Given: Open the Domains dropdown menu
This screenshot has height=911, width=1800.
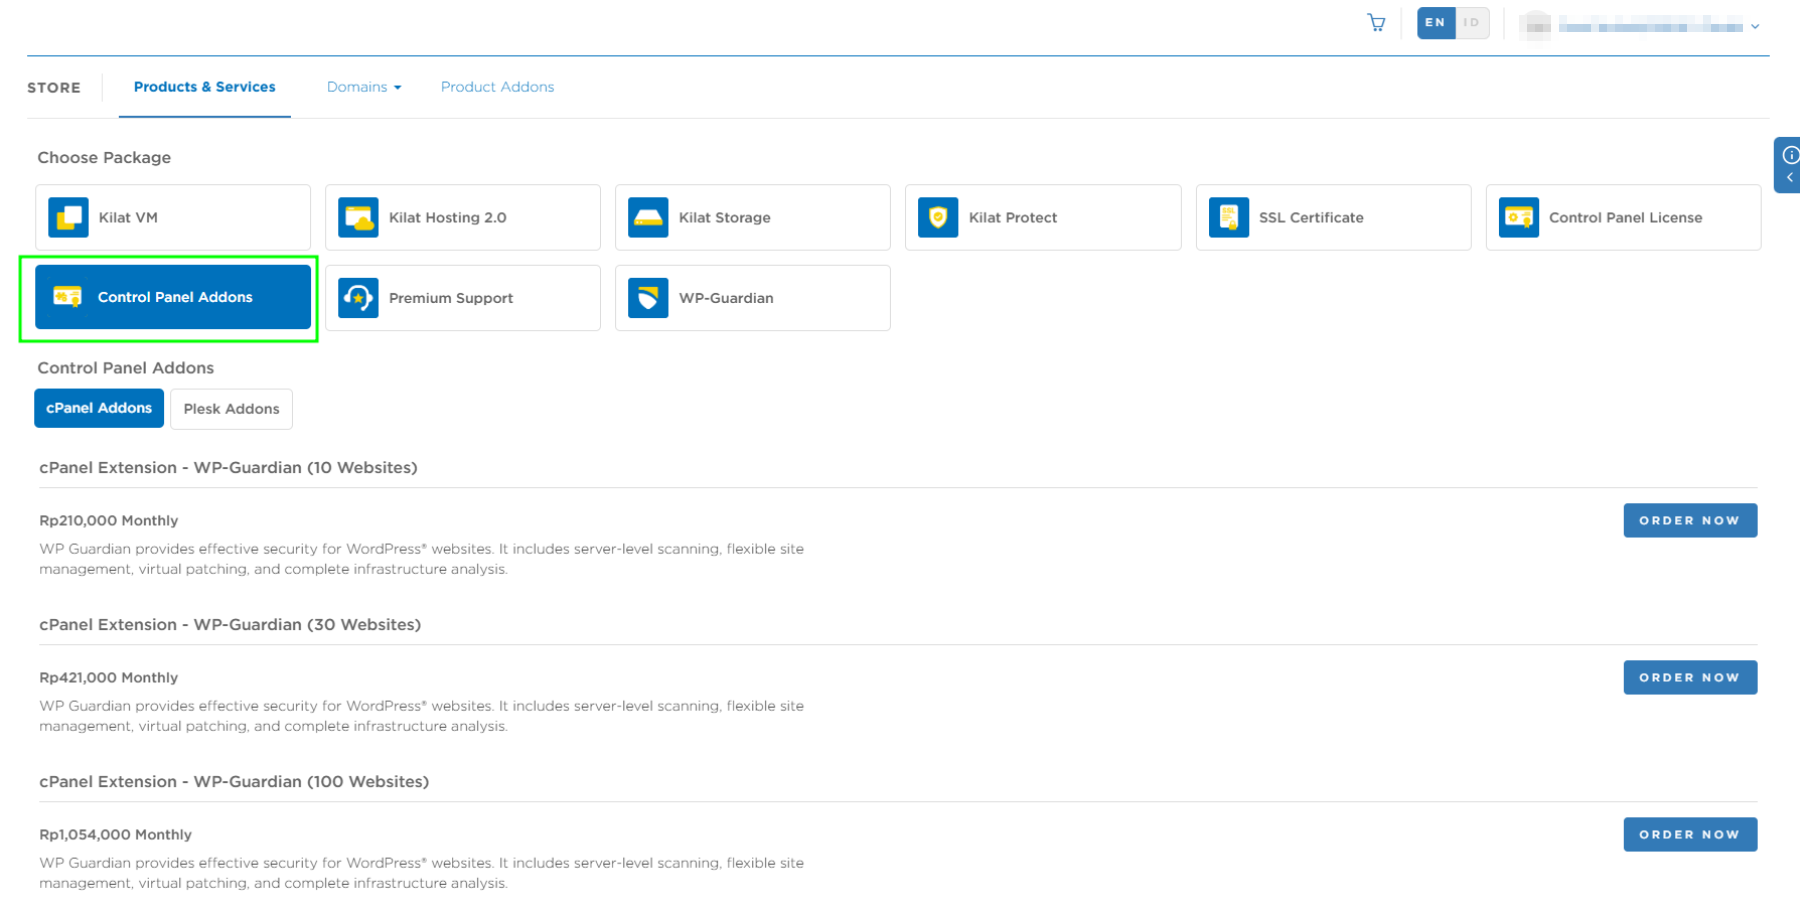Looking at the screenshot, I should 363,87.
